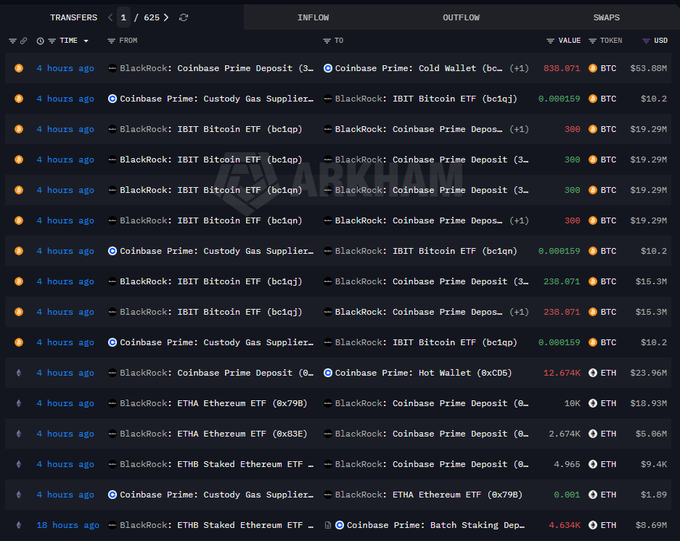Go to next transfers page arrow
The width and height of the screenshot is (680, 541).
click(166, 17)
